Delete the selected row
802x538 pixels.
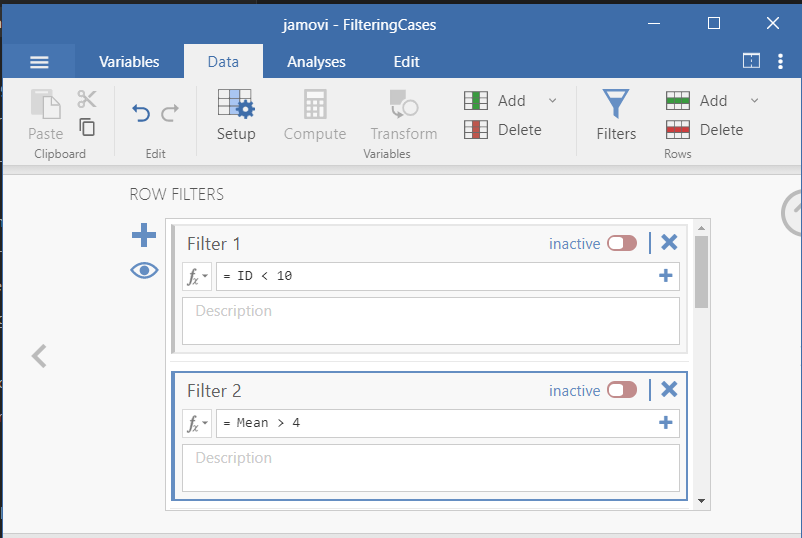click(x=704, y=130)
